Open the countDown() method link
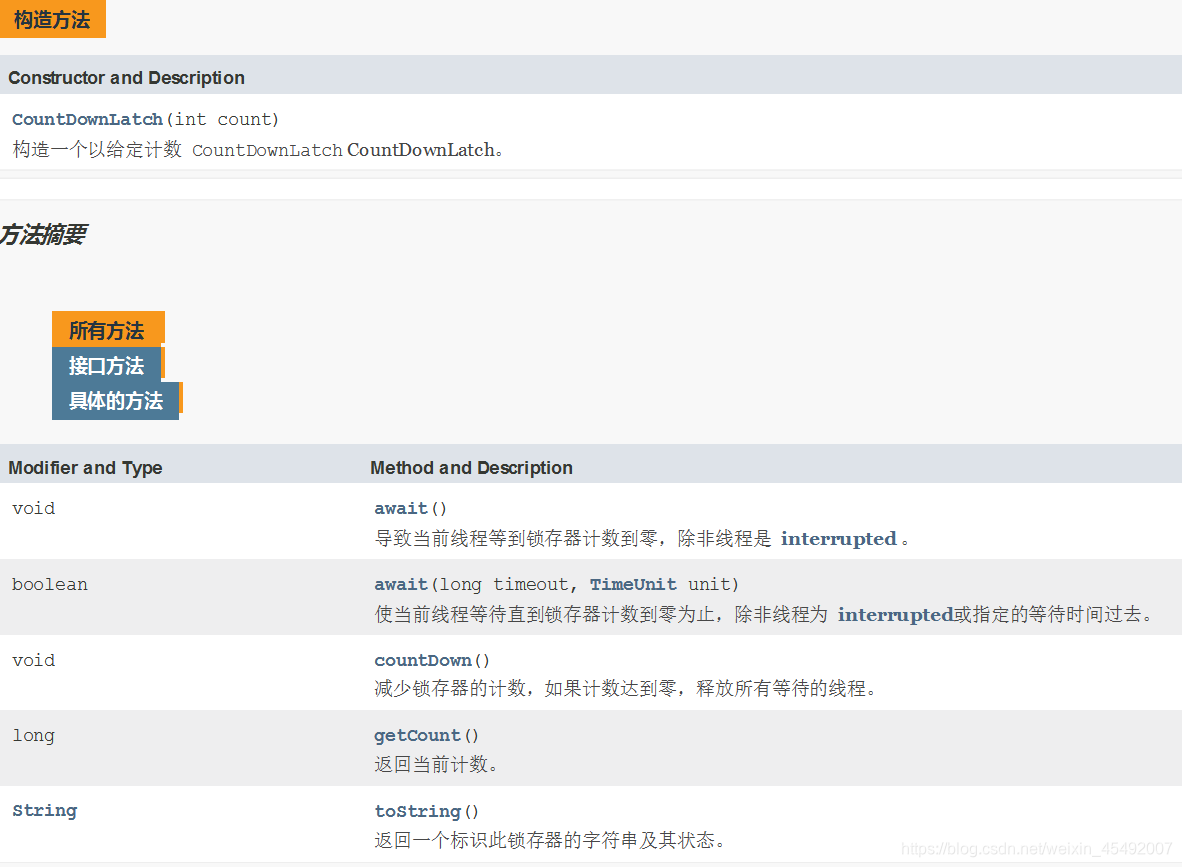The height and width of the screenshot is (867, 1182). pyautogui.click(x=423, y=660)
